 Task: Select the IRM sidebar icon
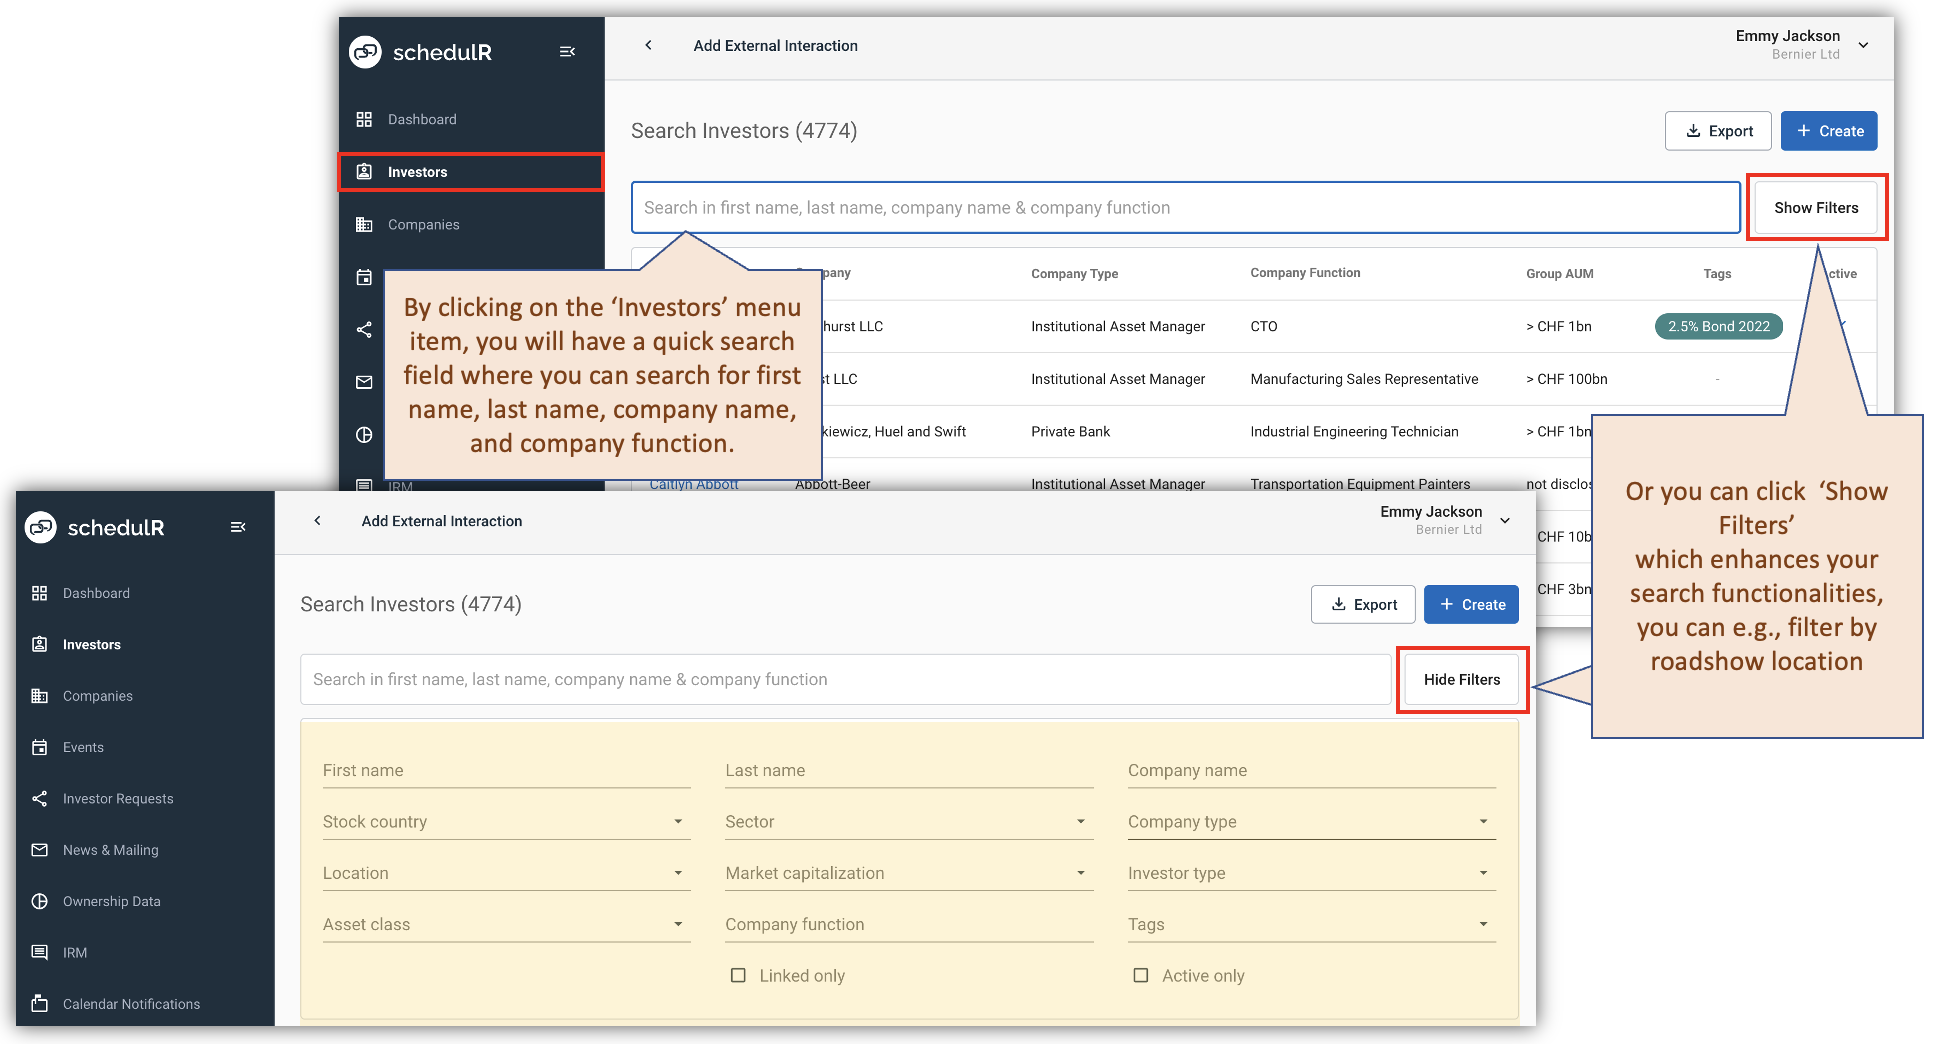pyautogui.click(x=40, y=952)
